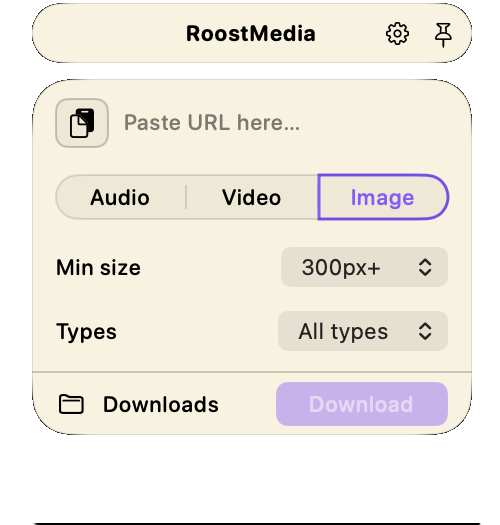This screenshot has height=525, width=500.
Task: Open the Downloads folder icon
Action: [71, 404]
